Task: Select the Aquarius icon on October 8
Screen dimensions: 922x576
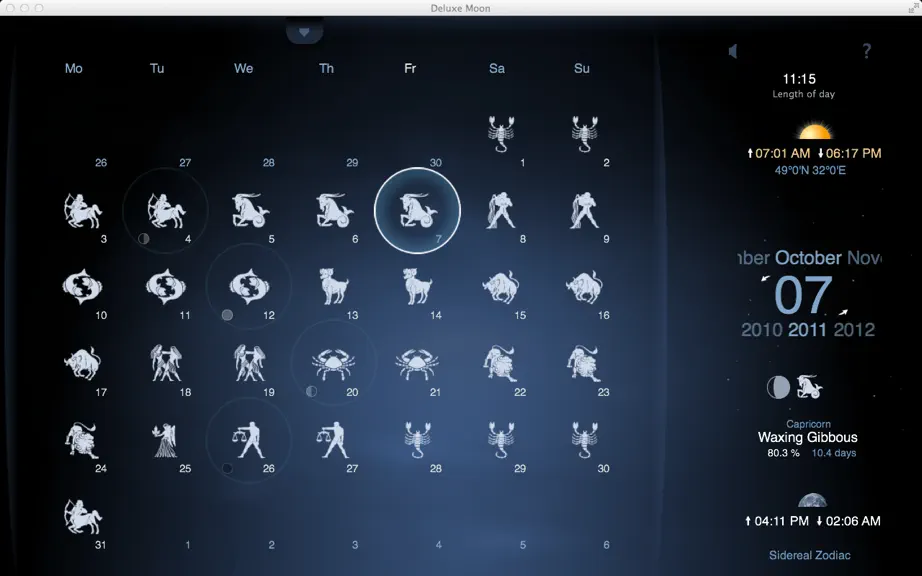Action: coord(501,210)
